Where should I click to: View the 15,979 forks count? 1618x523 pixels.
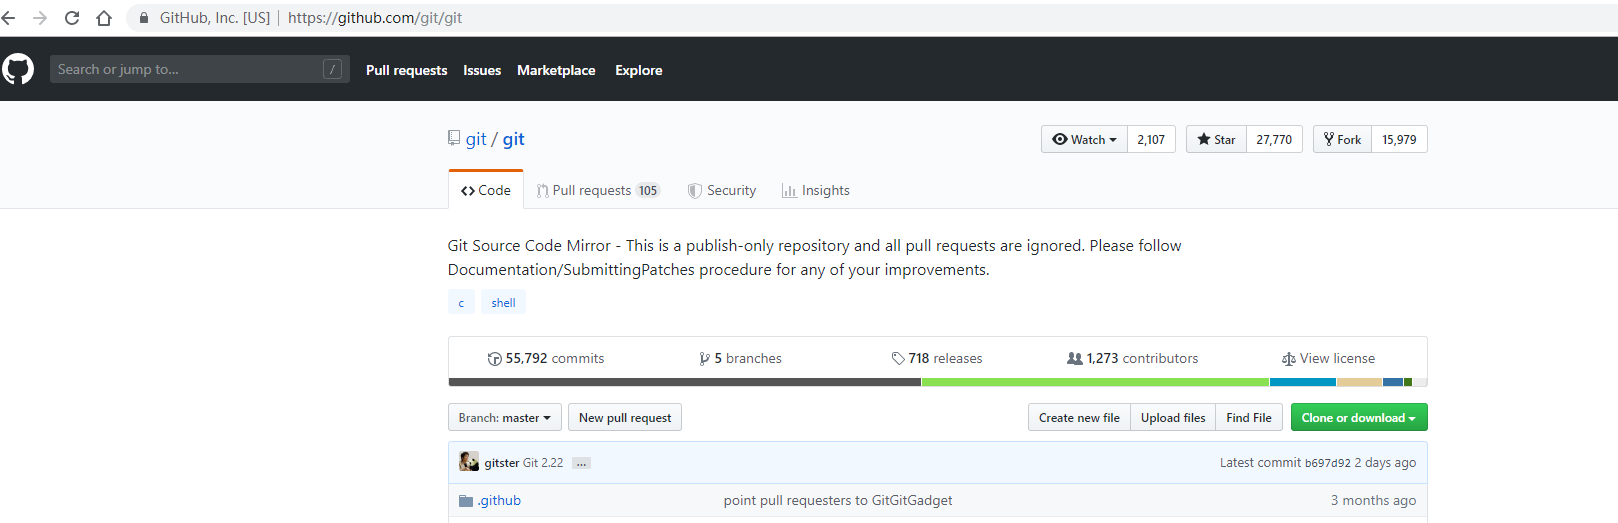pyautogui.click(x=1399, y=139)
